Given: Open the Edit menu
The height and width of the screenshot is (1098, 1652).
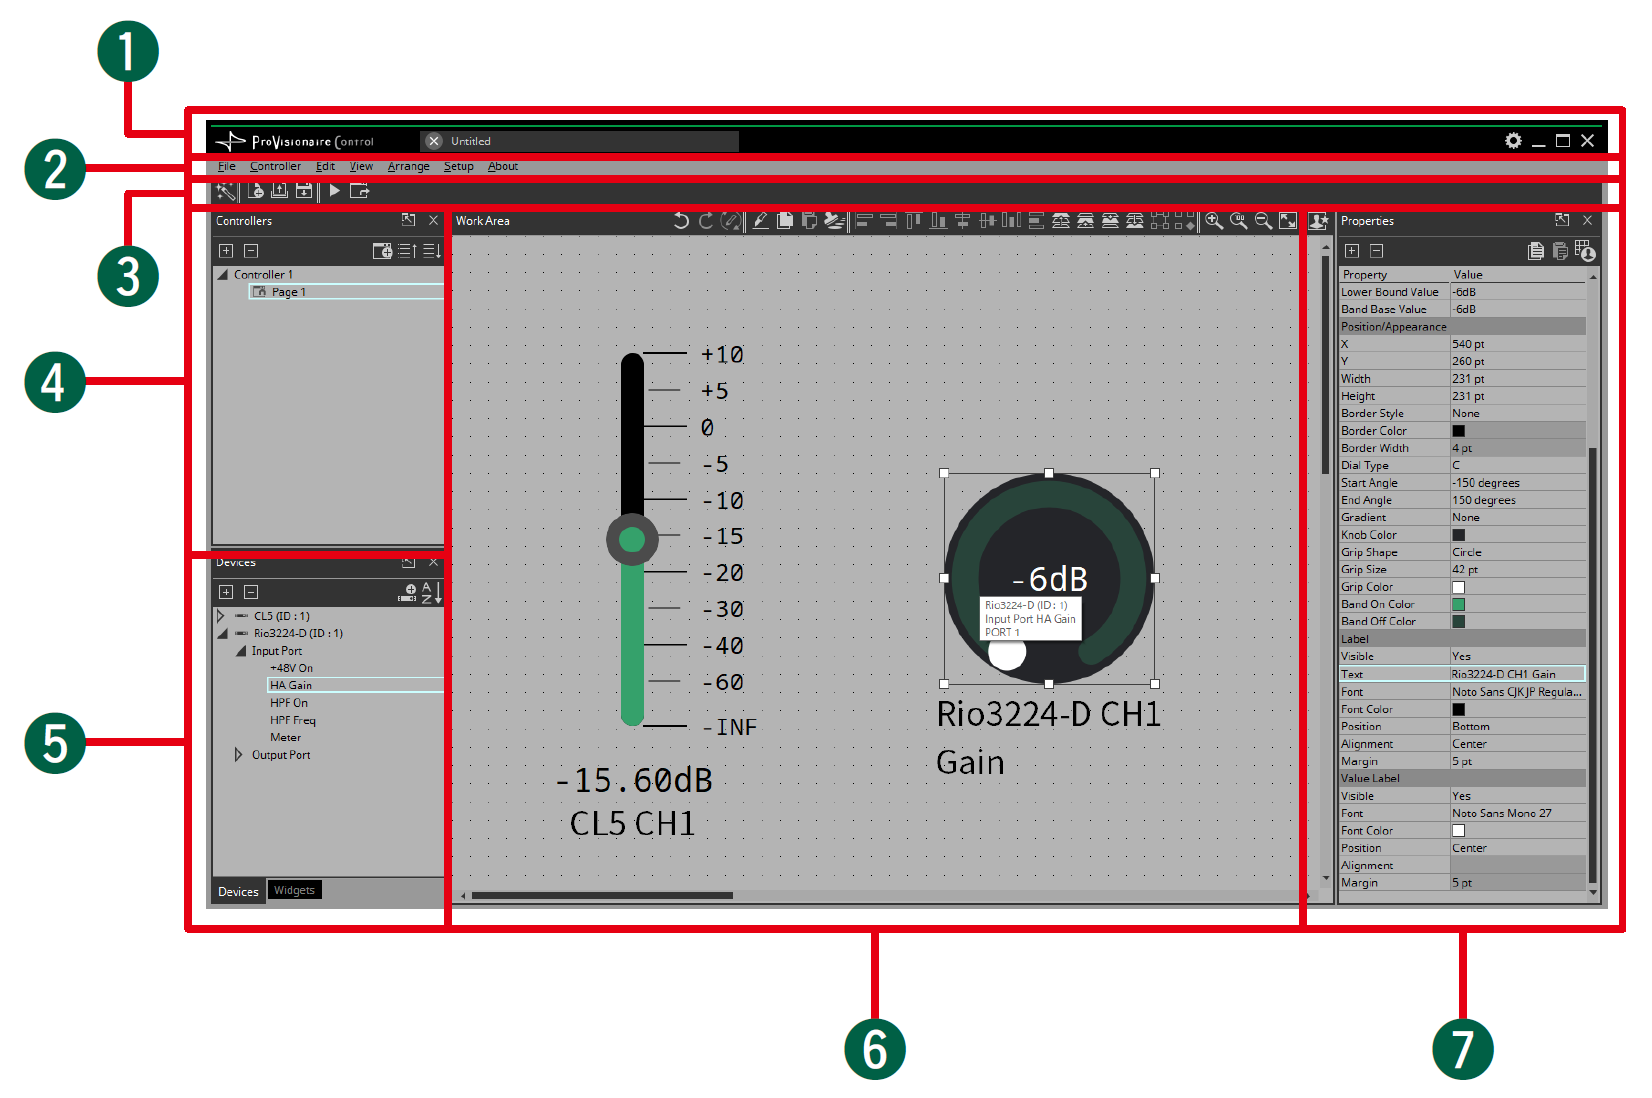Looking at the screenshot, I should coord(325,166).
